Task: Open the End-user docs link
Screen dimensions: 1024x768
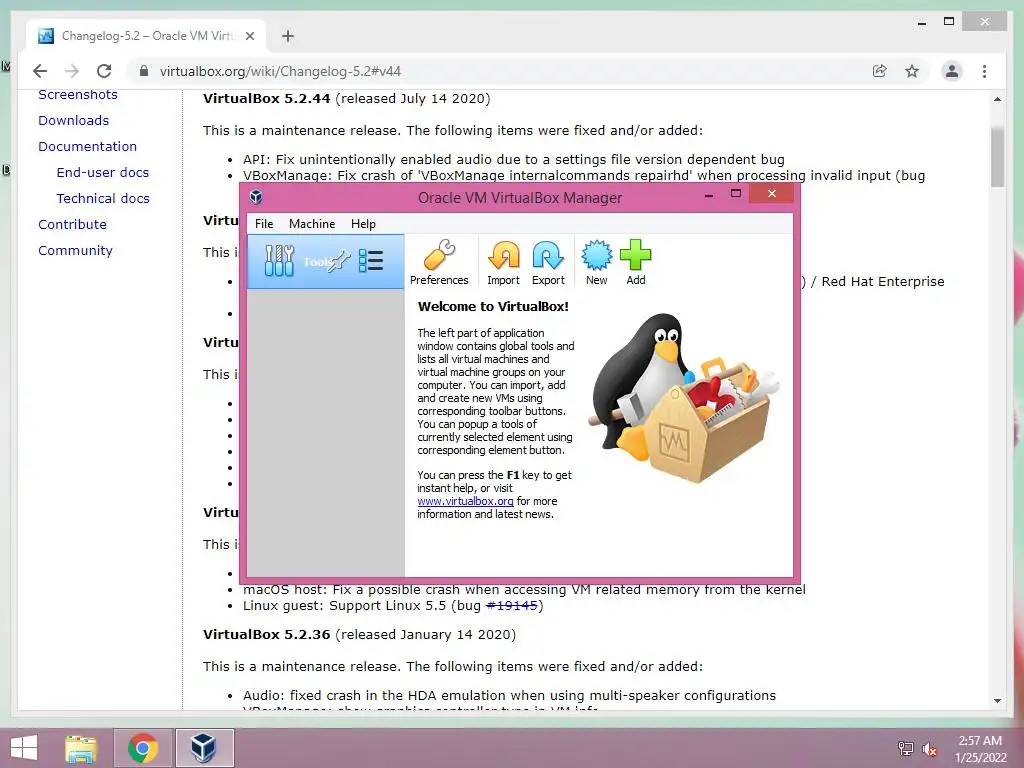Action: click(103, 172)
